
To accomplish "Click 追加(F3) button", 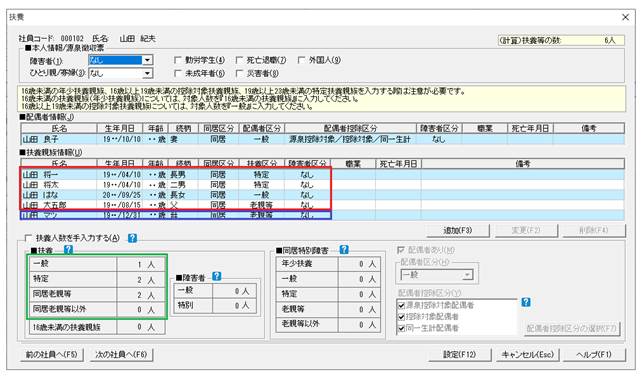I will [x=458, y=231].
